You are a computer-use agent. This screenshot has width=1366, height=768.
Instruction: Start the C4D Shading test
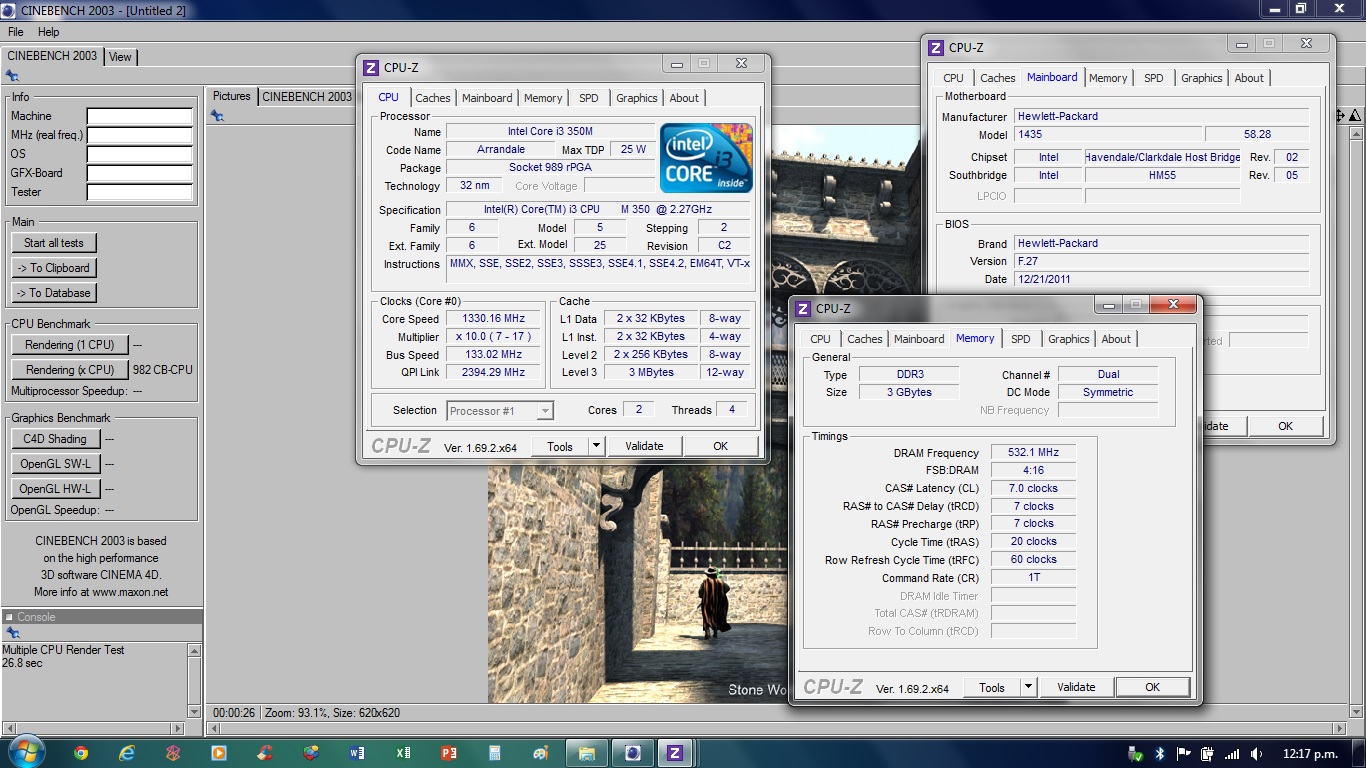(x=55, y=439)
